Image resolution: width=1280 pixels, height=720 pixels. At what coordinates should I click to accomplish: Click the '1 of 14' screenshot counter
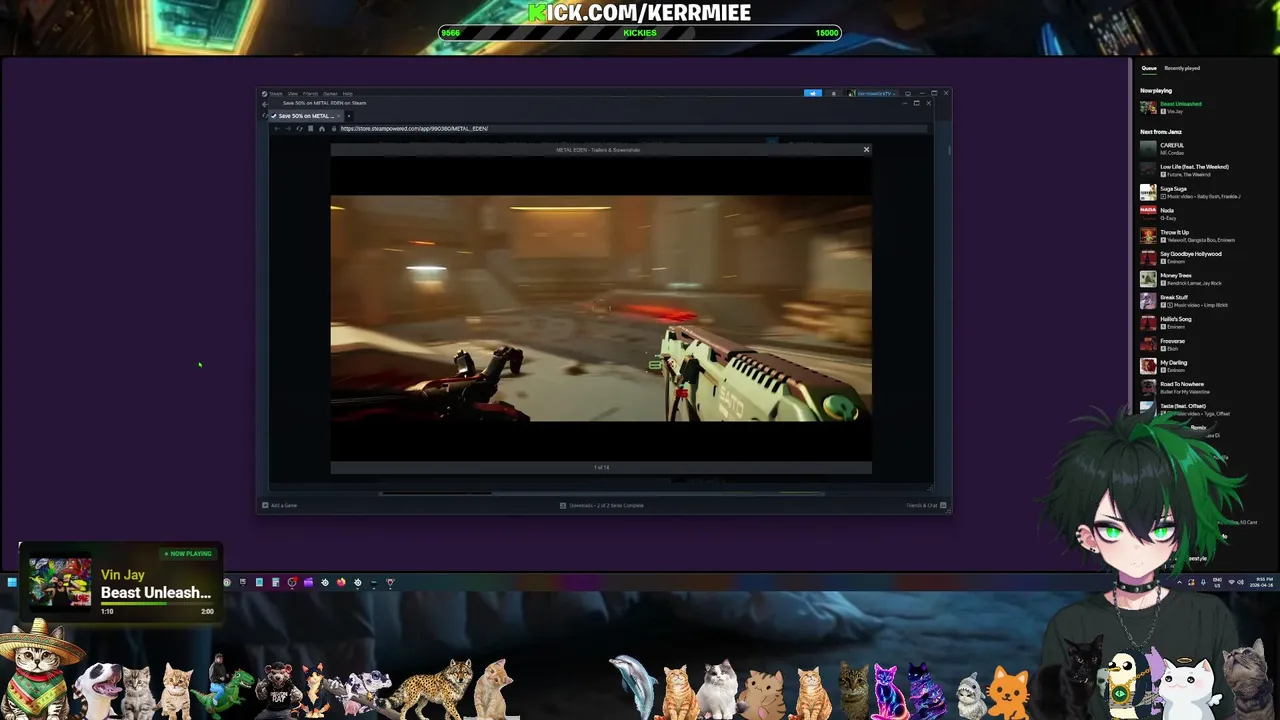tap(601, 467)
